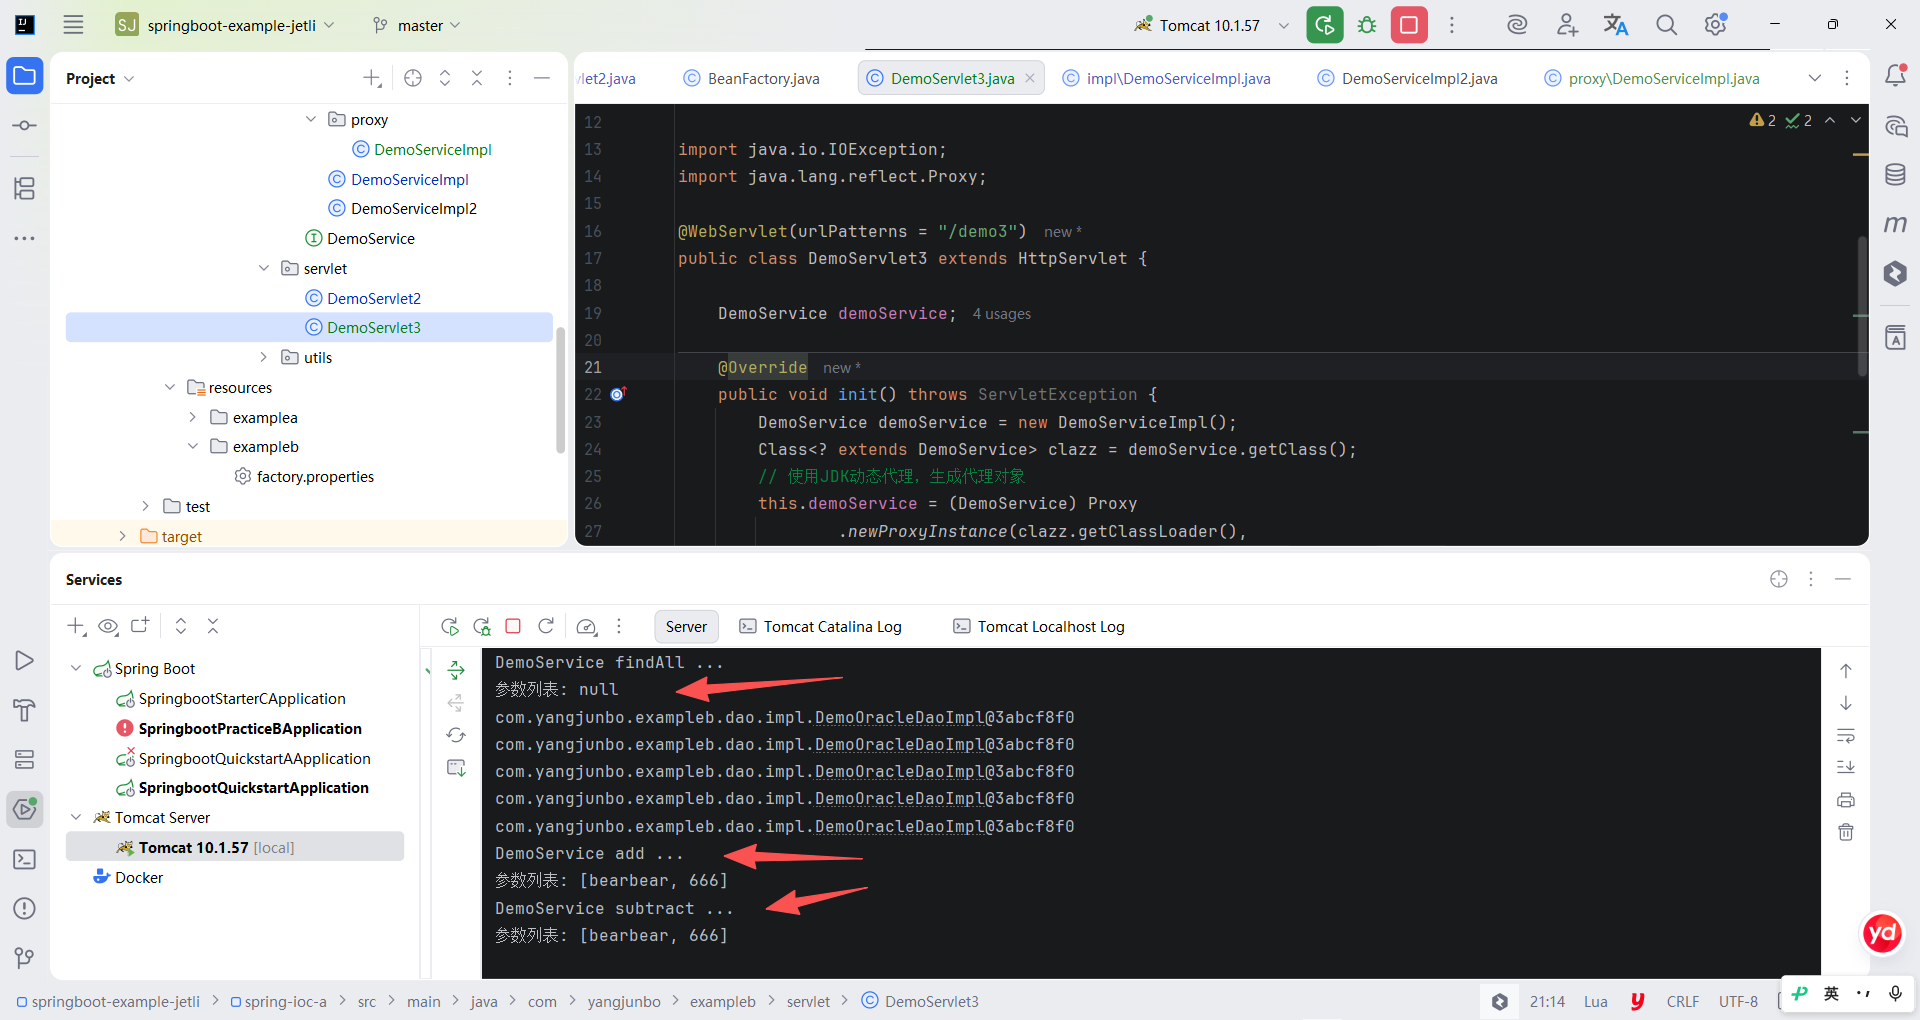
Task: Rerun Tomcat 10.1.57 from the main toolbar
Action: pyautogui.click(x=1325, y=25)
